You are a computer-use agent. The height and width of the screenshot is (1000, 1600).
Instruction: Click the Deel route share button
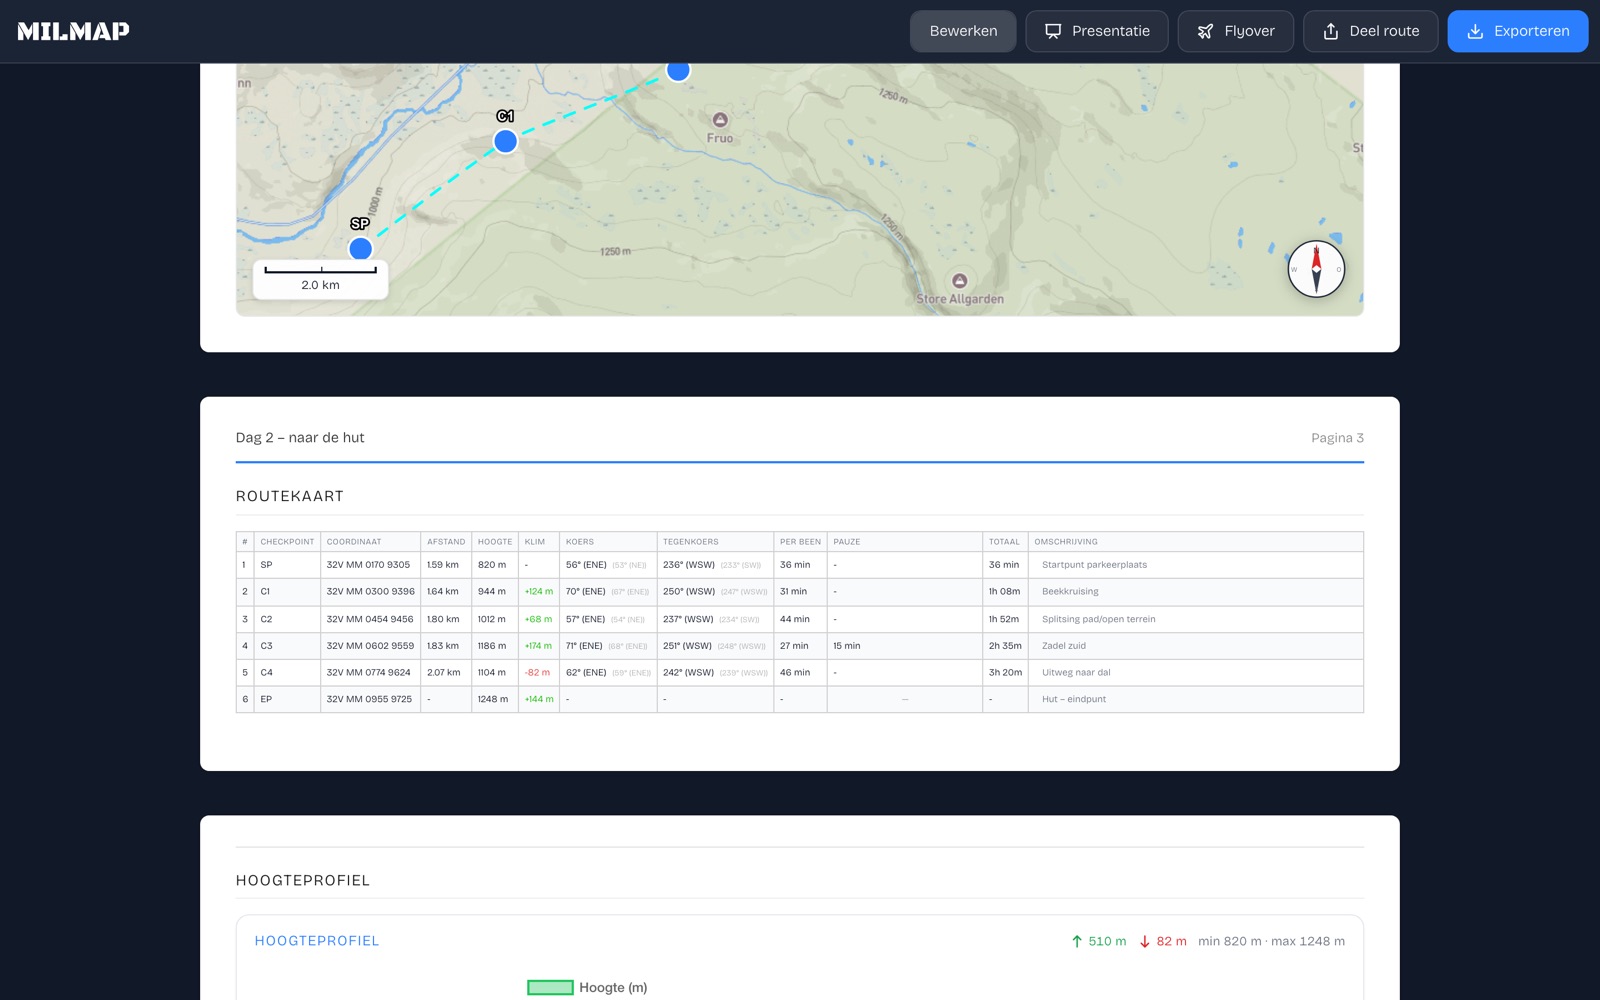1371,31
